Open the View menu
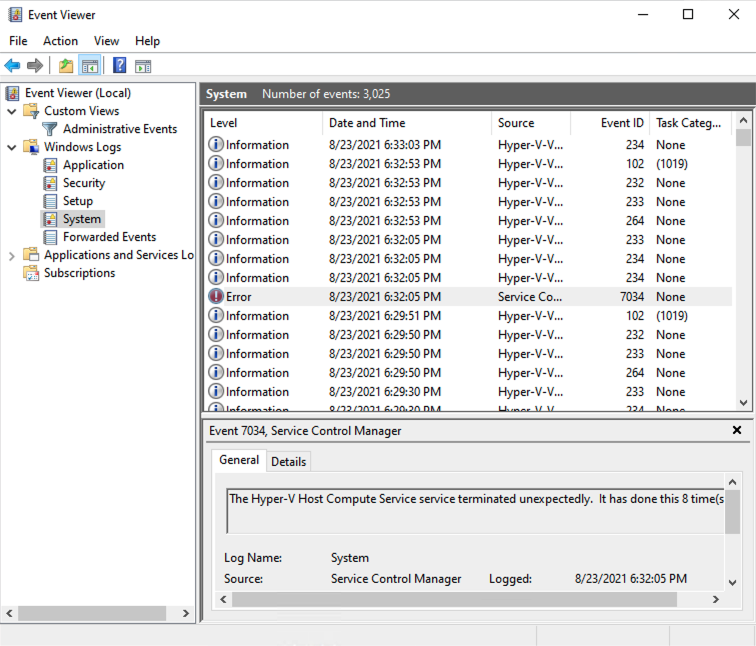Viewport: 756px width, 646px height. click(106, 41)
